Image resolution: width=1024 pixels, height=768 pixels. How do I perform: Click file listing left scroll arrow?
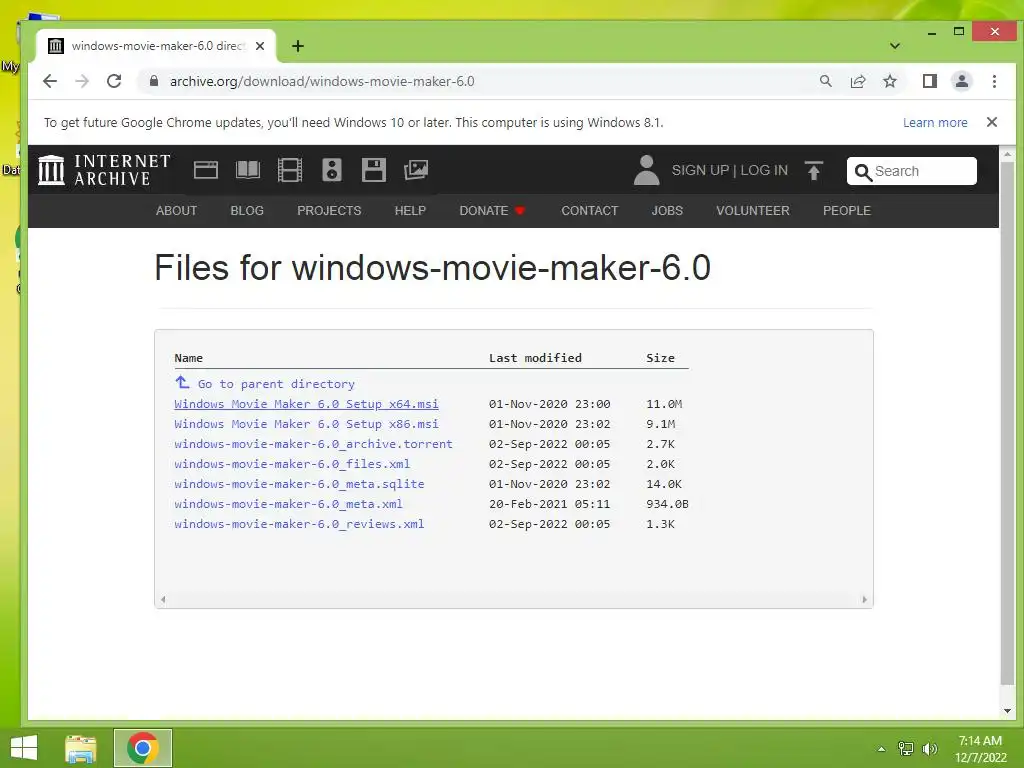(163, 599)
